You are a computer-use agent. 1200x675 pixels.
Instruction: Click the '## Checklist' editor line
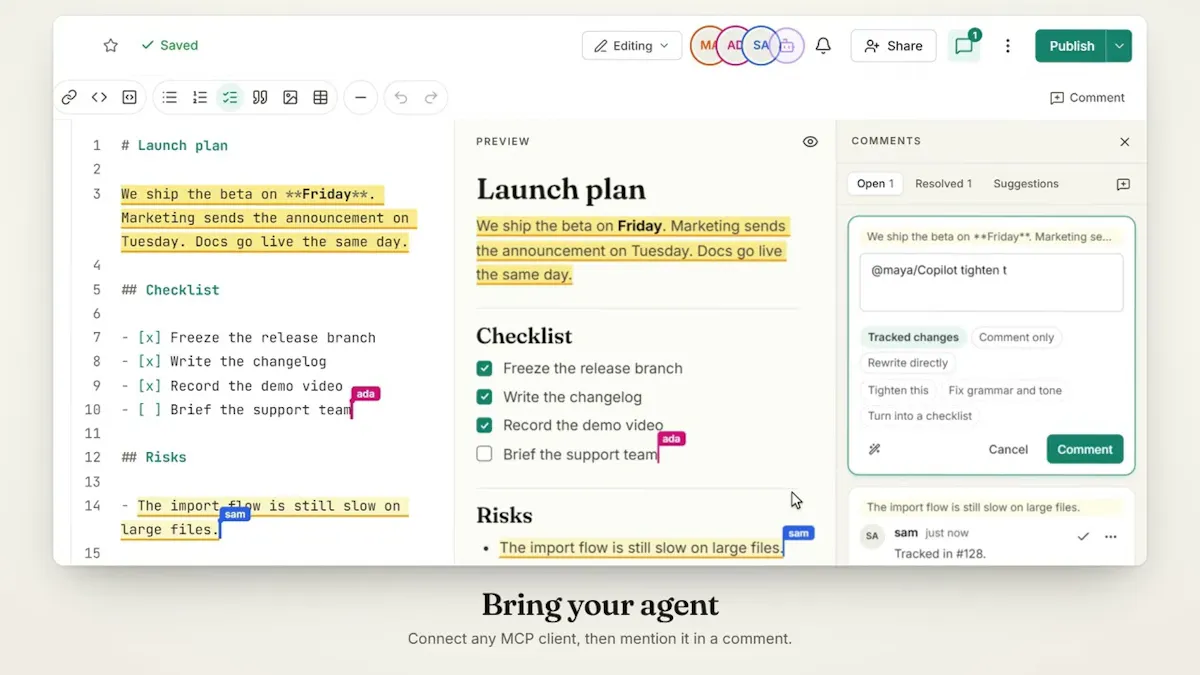click(170, 290)
